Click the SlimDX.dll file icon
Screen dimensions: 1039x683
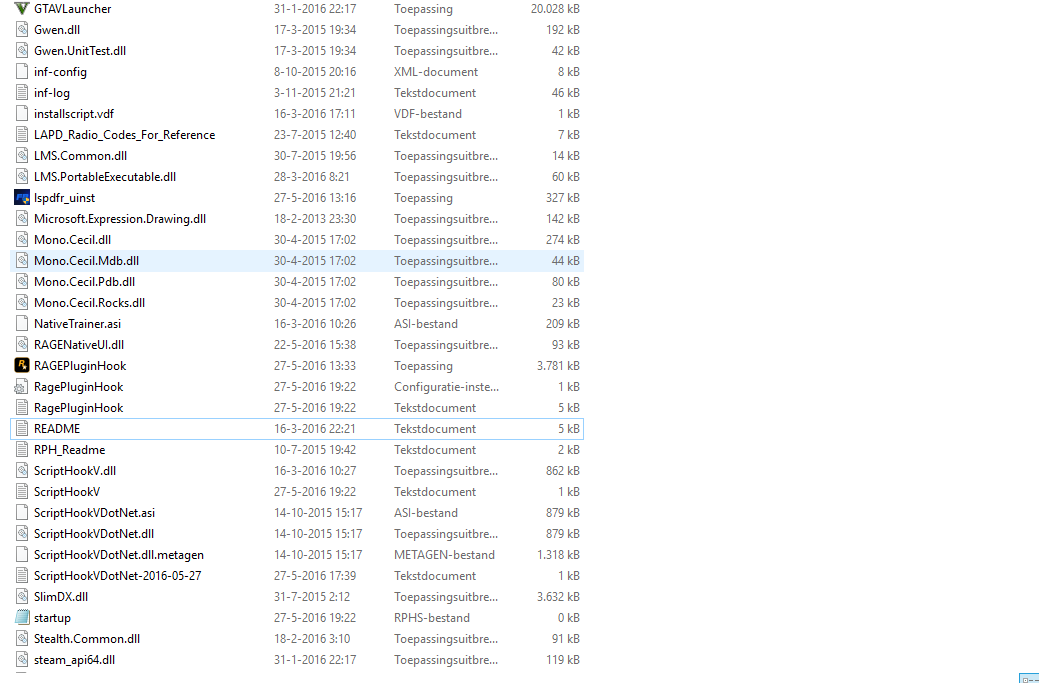tap(22, 597)
